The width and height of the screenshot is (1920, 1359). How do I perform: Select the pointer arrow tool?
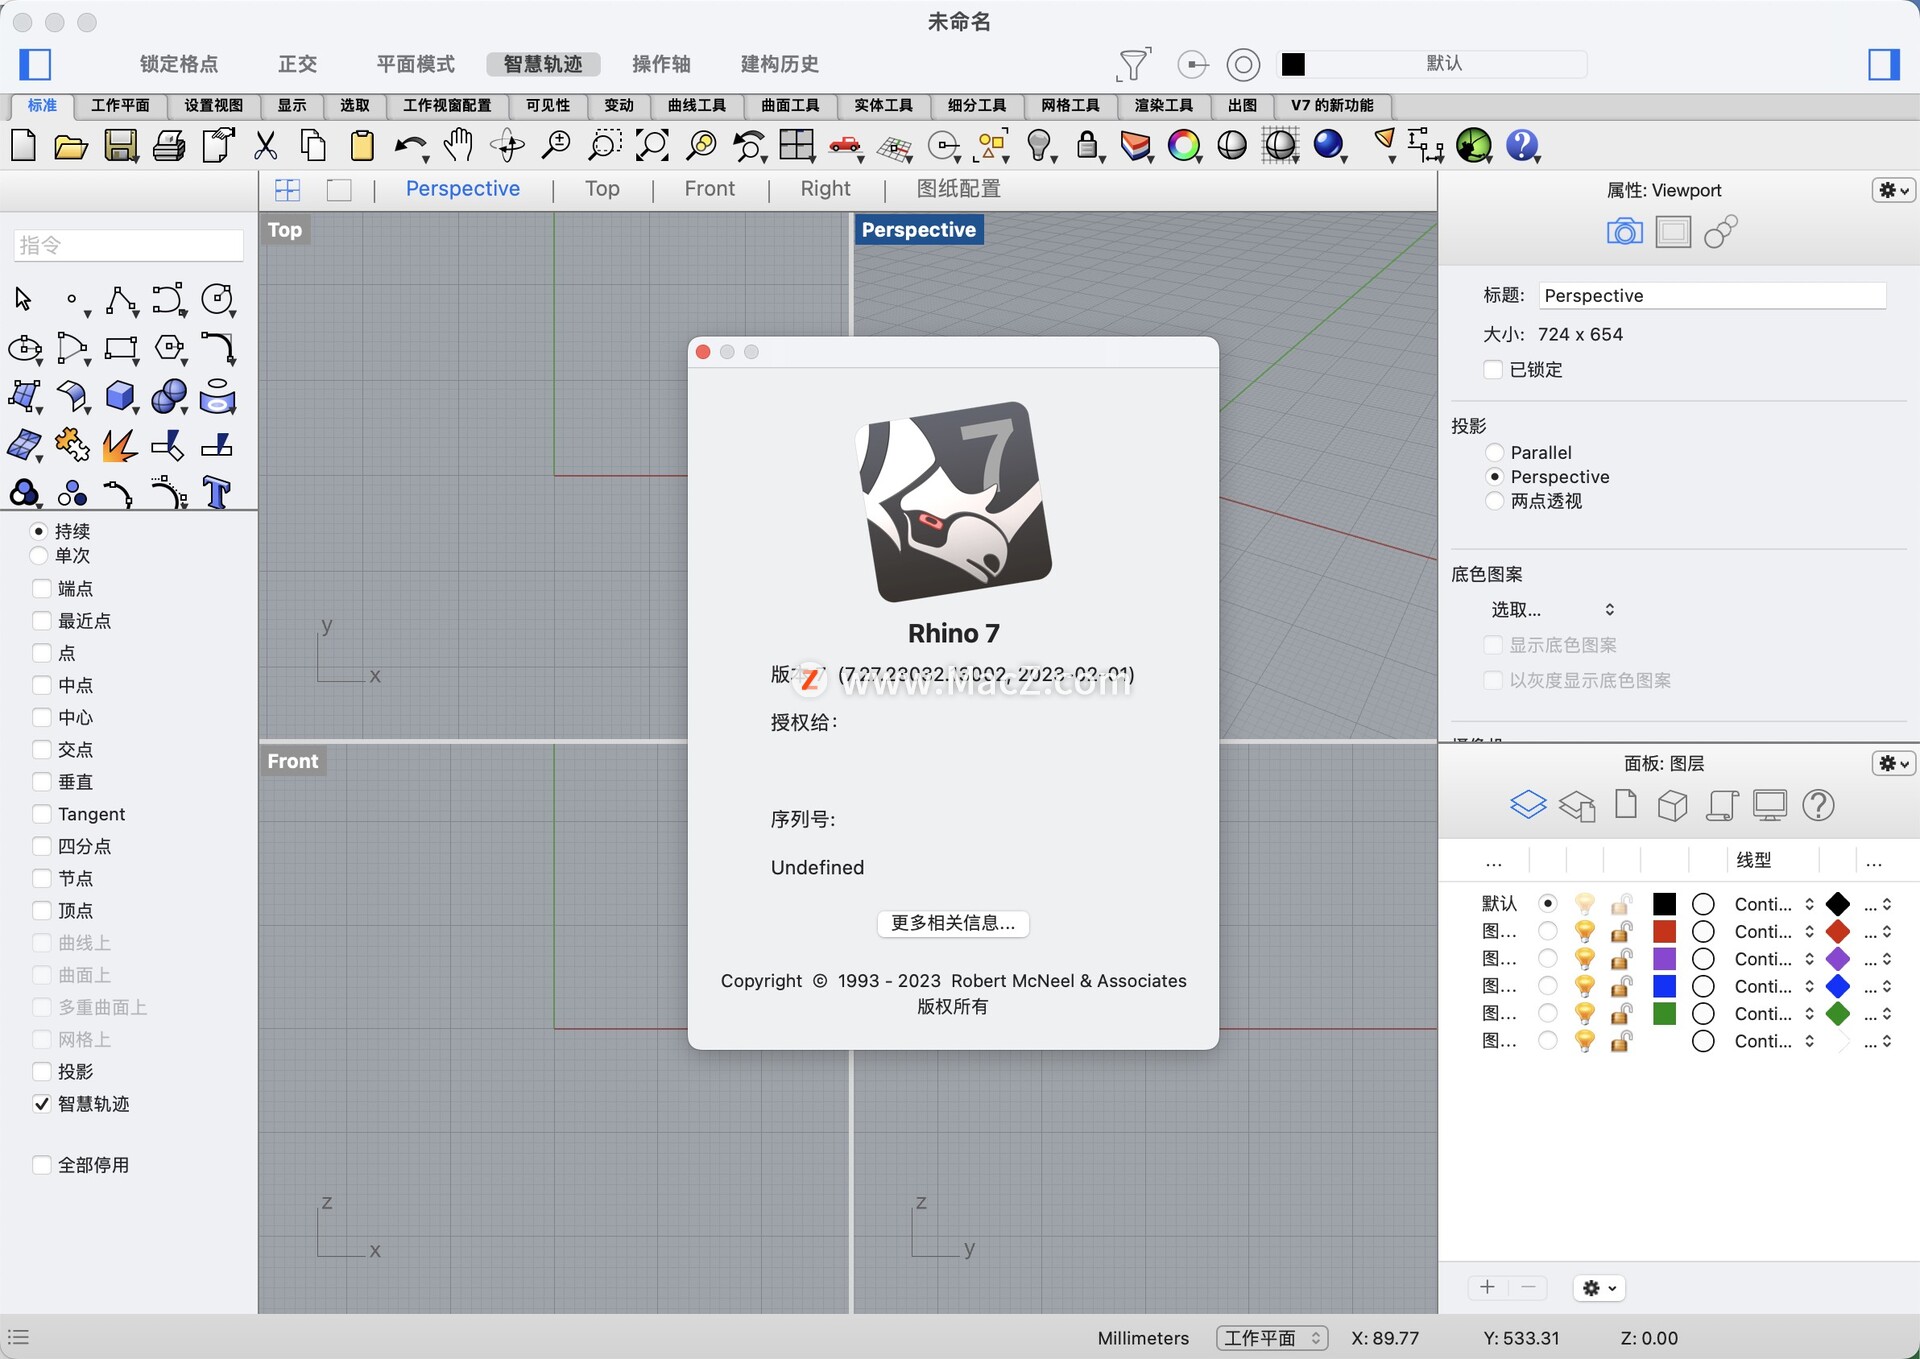coord(23,299)
